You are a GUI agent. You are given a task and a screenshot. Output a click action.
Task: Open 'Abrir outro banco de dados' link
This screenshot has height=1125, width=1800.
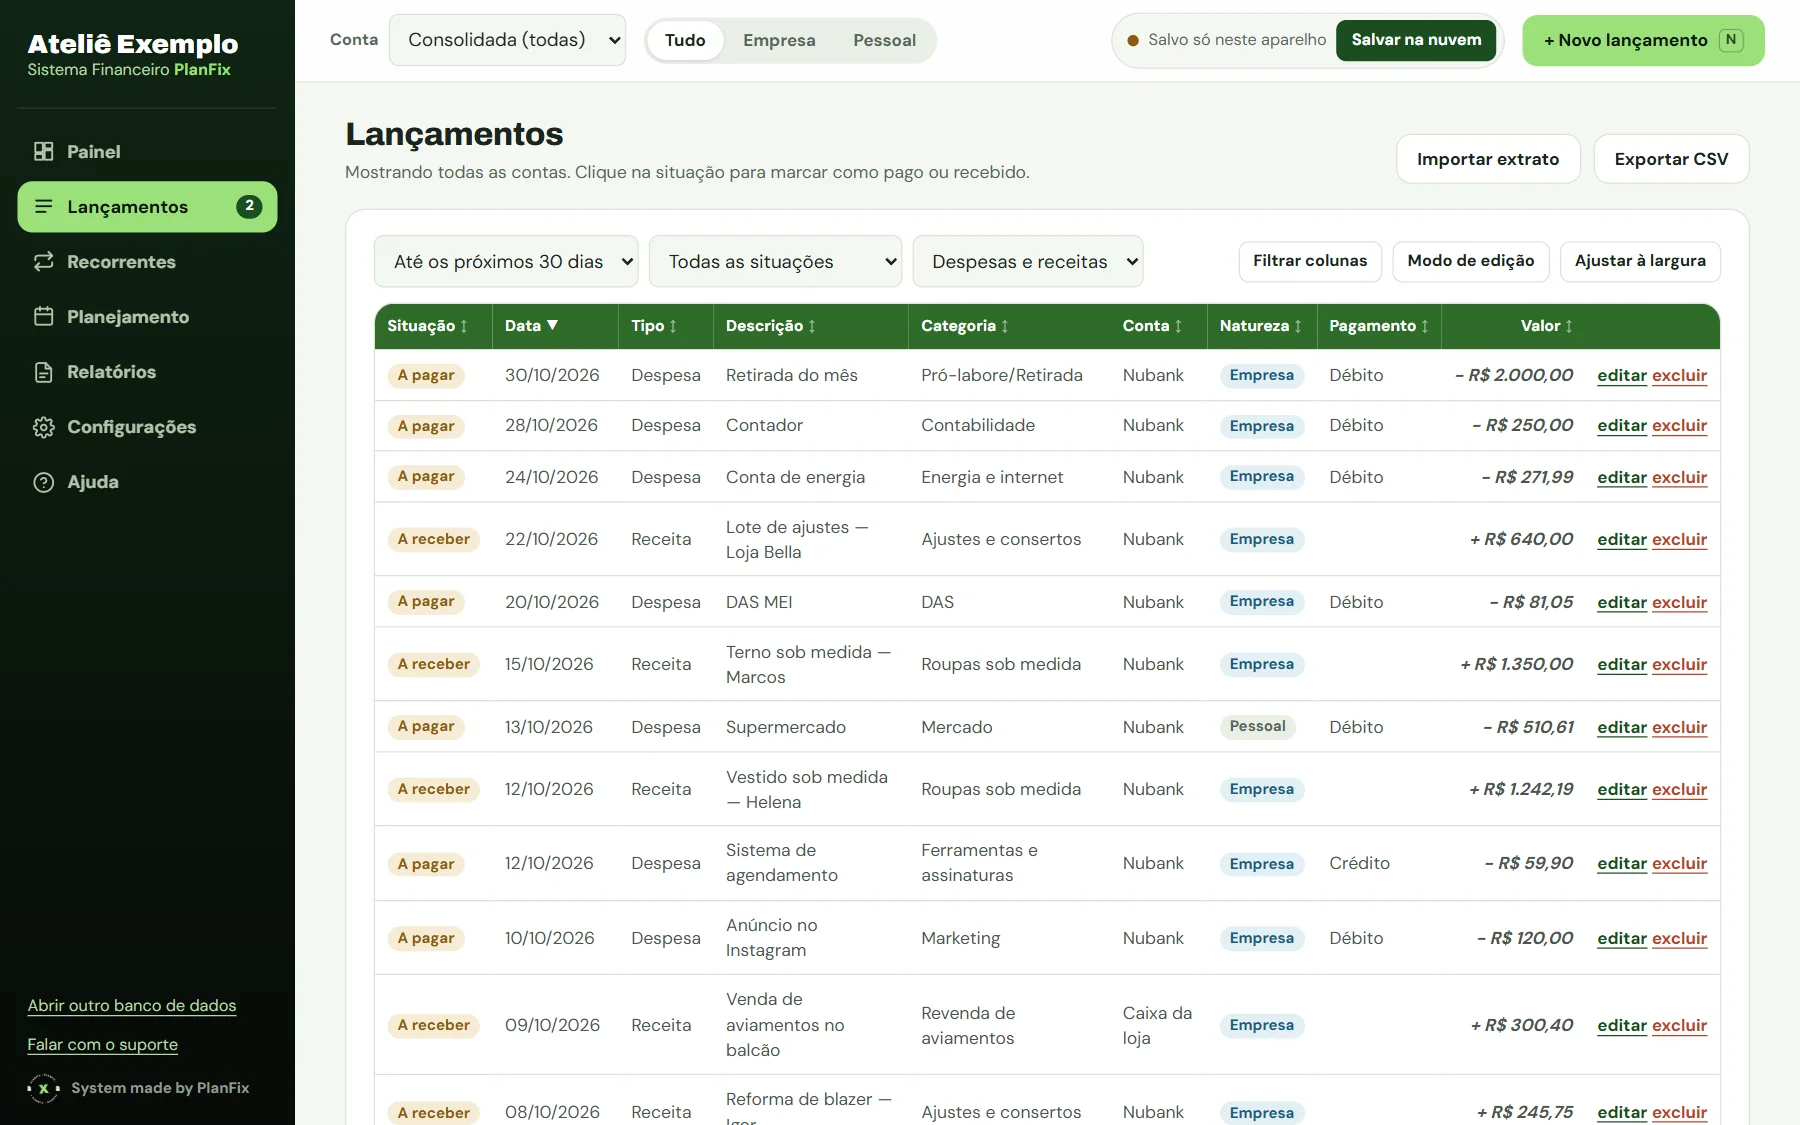click(x=132, y=1005)
